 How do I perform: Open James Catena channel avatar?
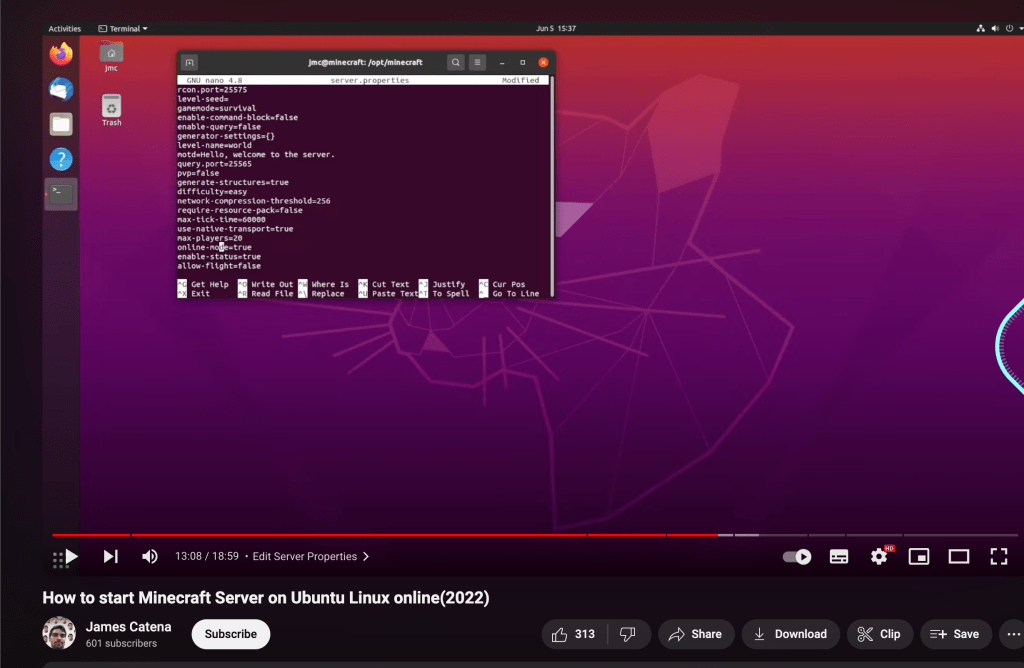[x=59, y=633]
